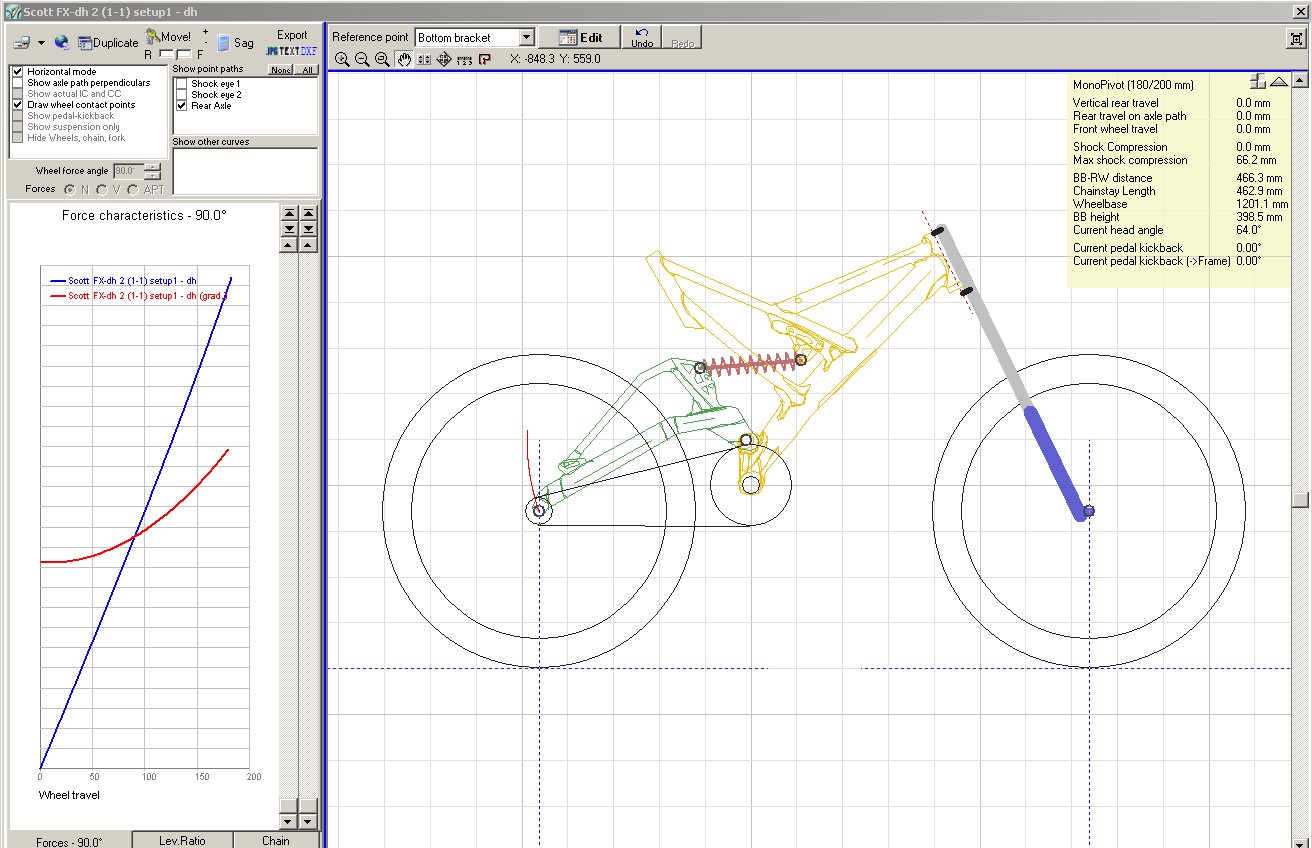Viewport: 1312px width, 848px height.
Task: Click the drawing vertical scrollbar thumb
Action: [x=1300, y=500]
